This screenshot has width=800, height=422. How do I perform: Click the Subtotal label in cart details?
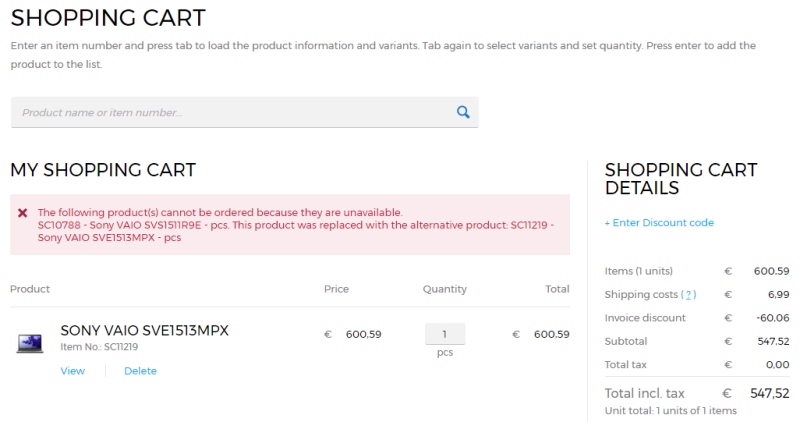coord(627,341)
